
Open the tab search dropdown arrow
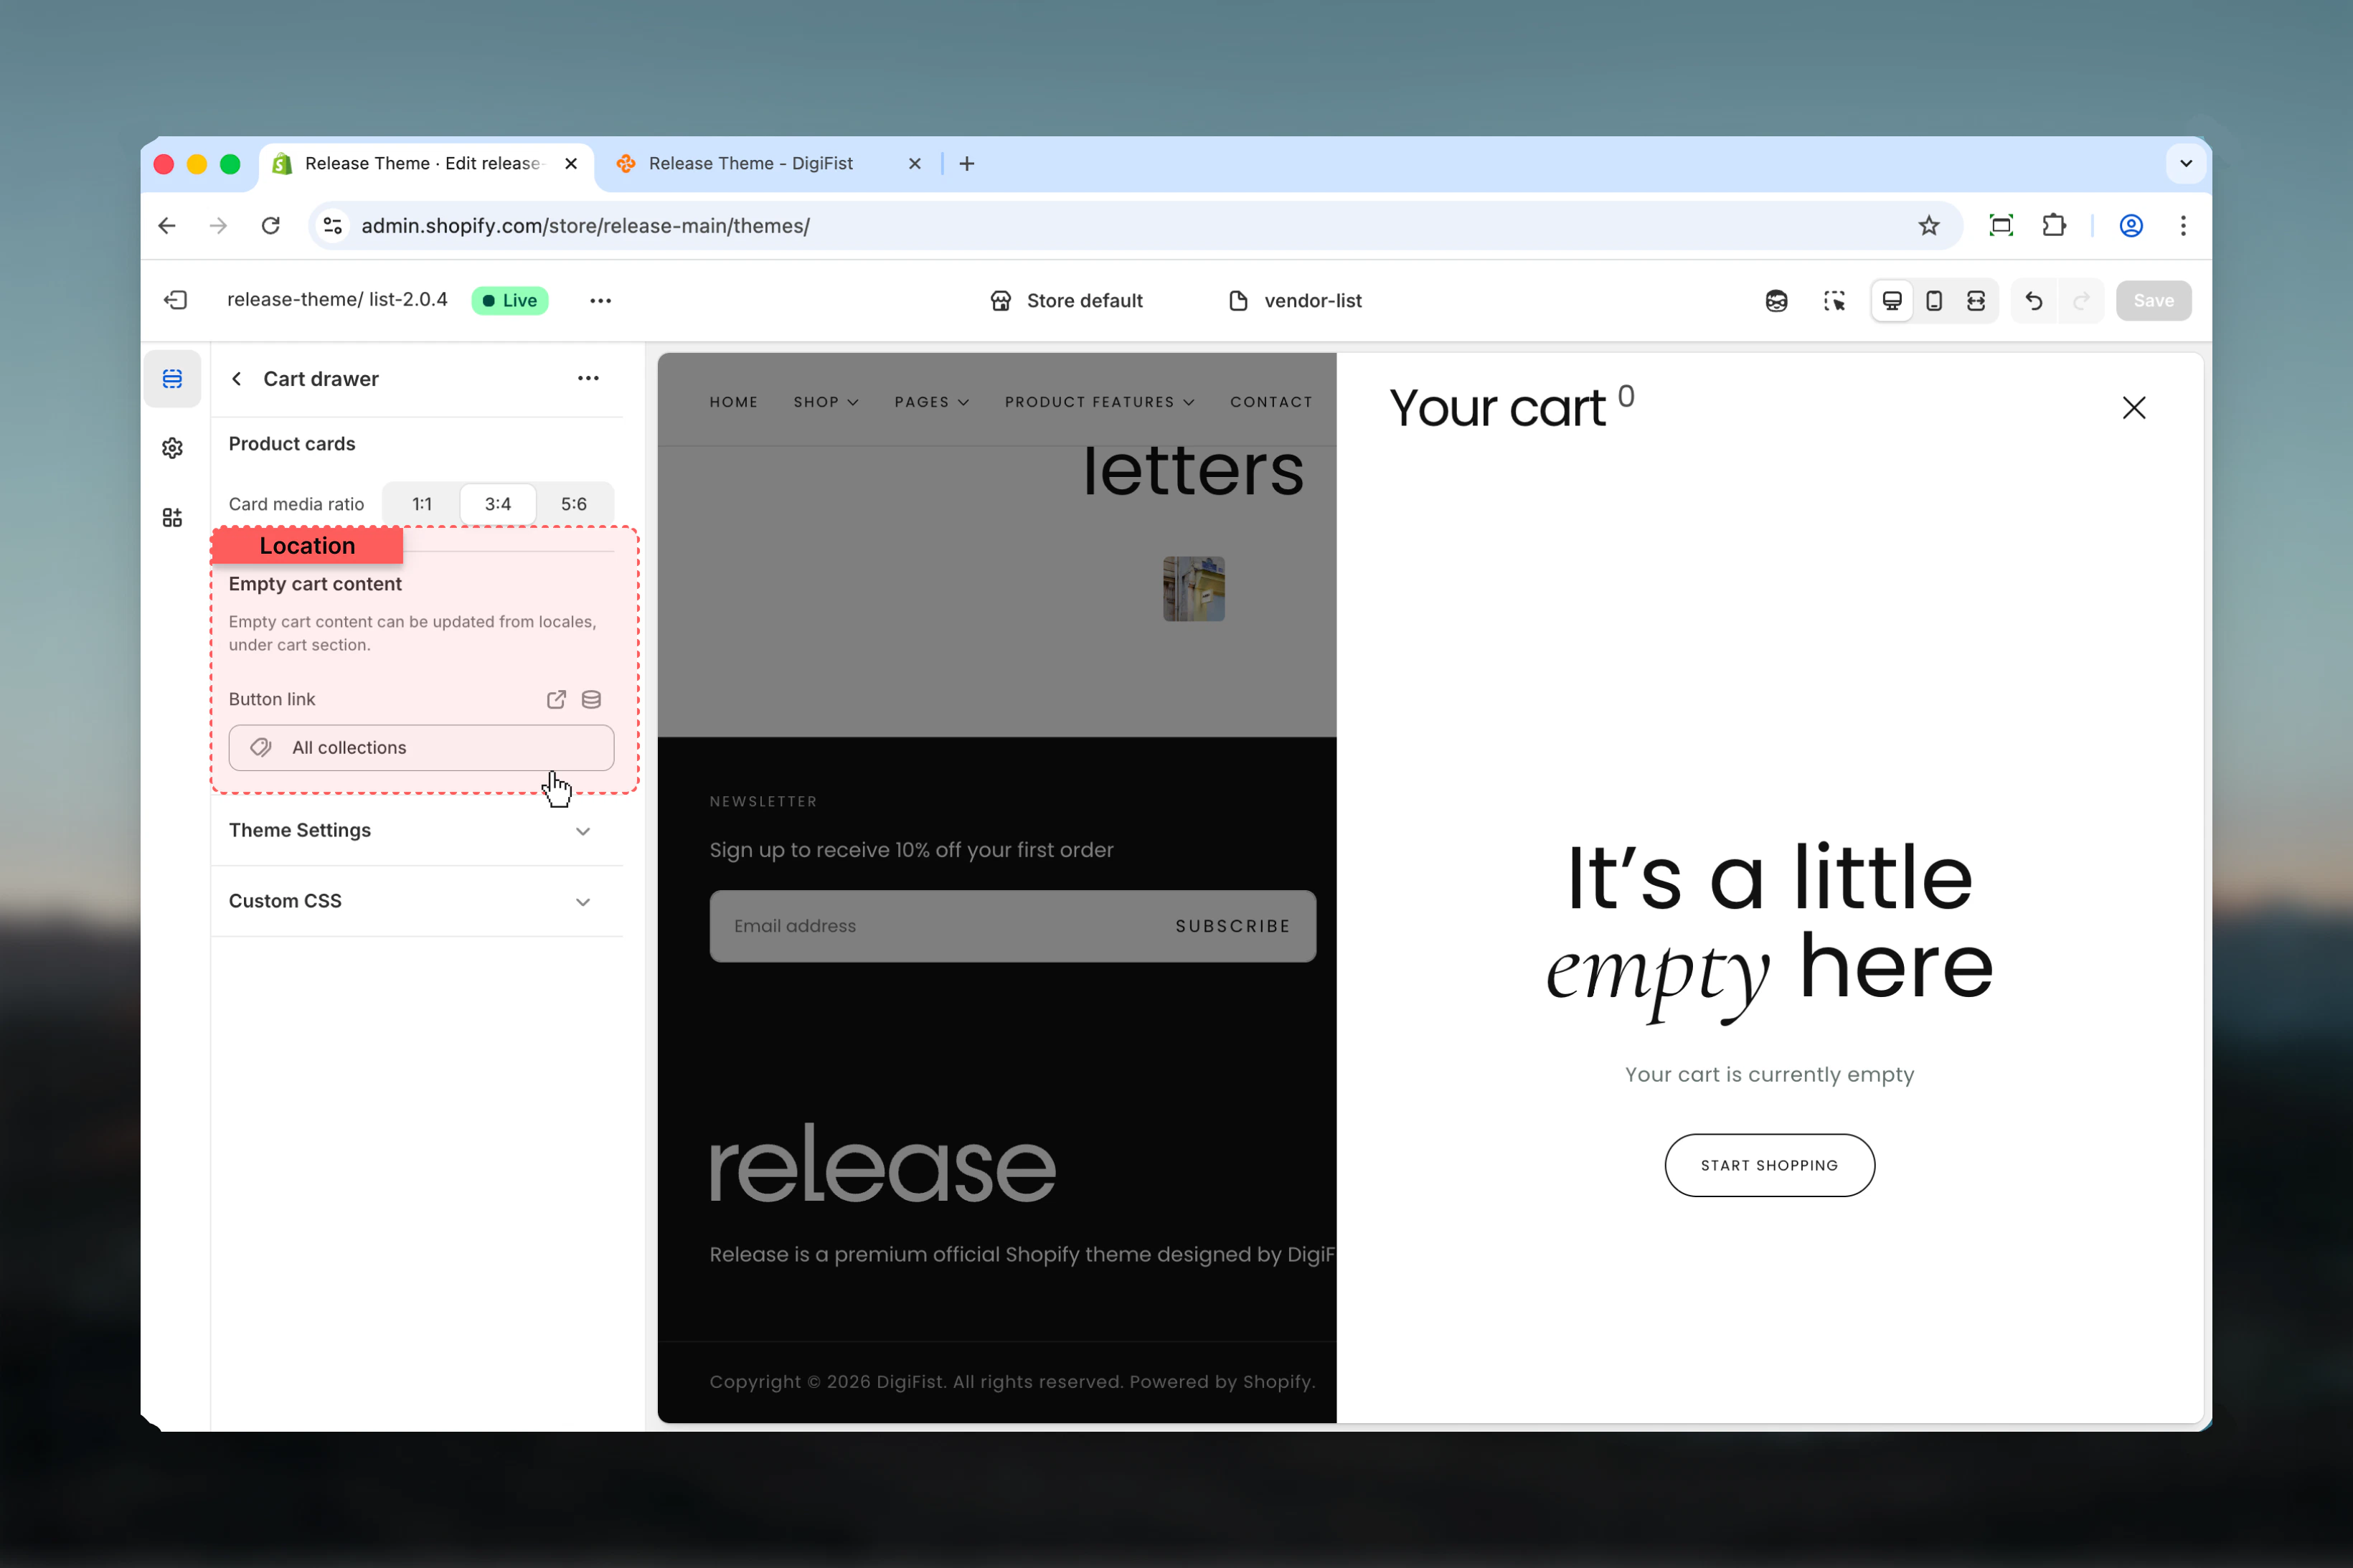click(x=2186, y=164)
